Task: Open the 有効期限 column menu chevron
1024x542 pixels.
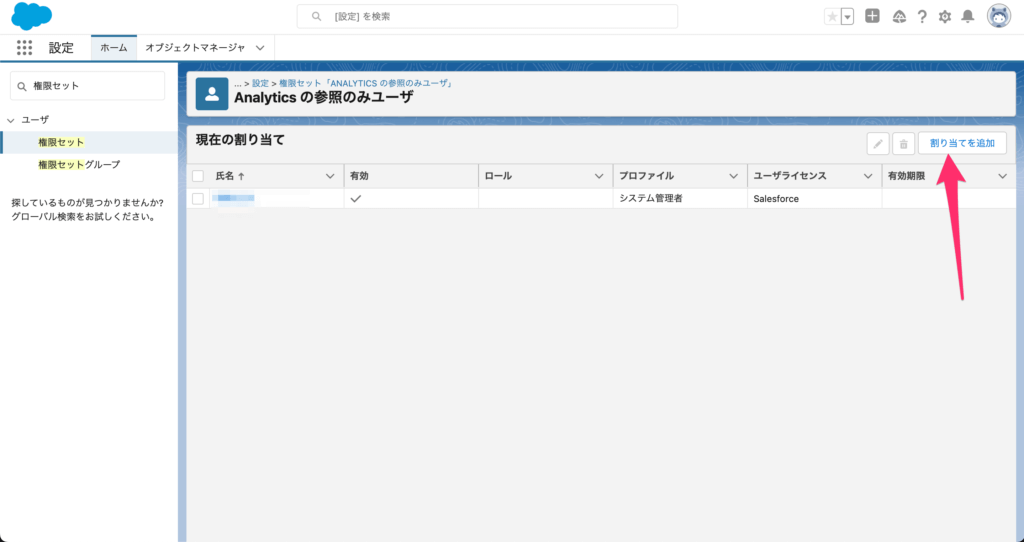Action: click(x=1002, y=176)
